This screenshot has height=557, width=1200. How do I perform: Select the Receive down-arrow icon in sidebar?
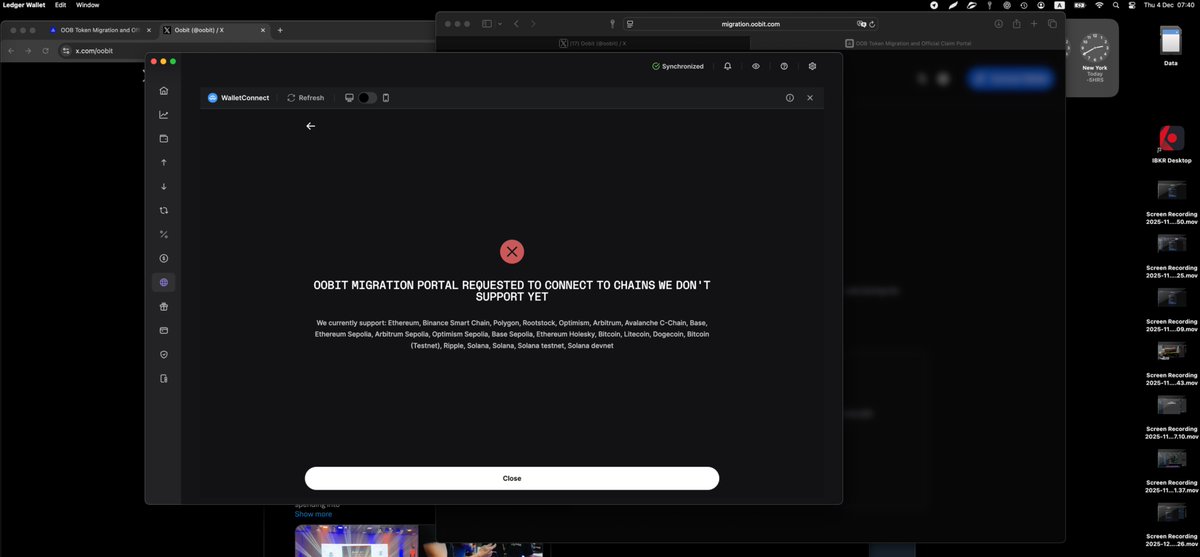point(164,187)
